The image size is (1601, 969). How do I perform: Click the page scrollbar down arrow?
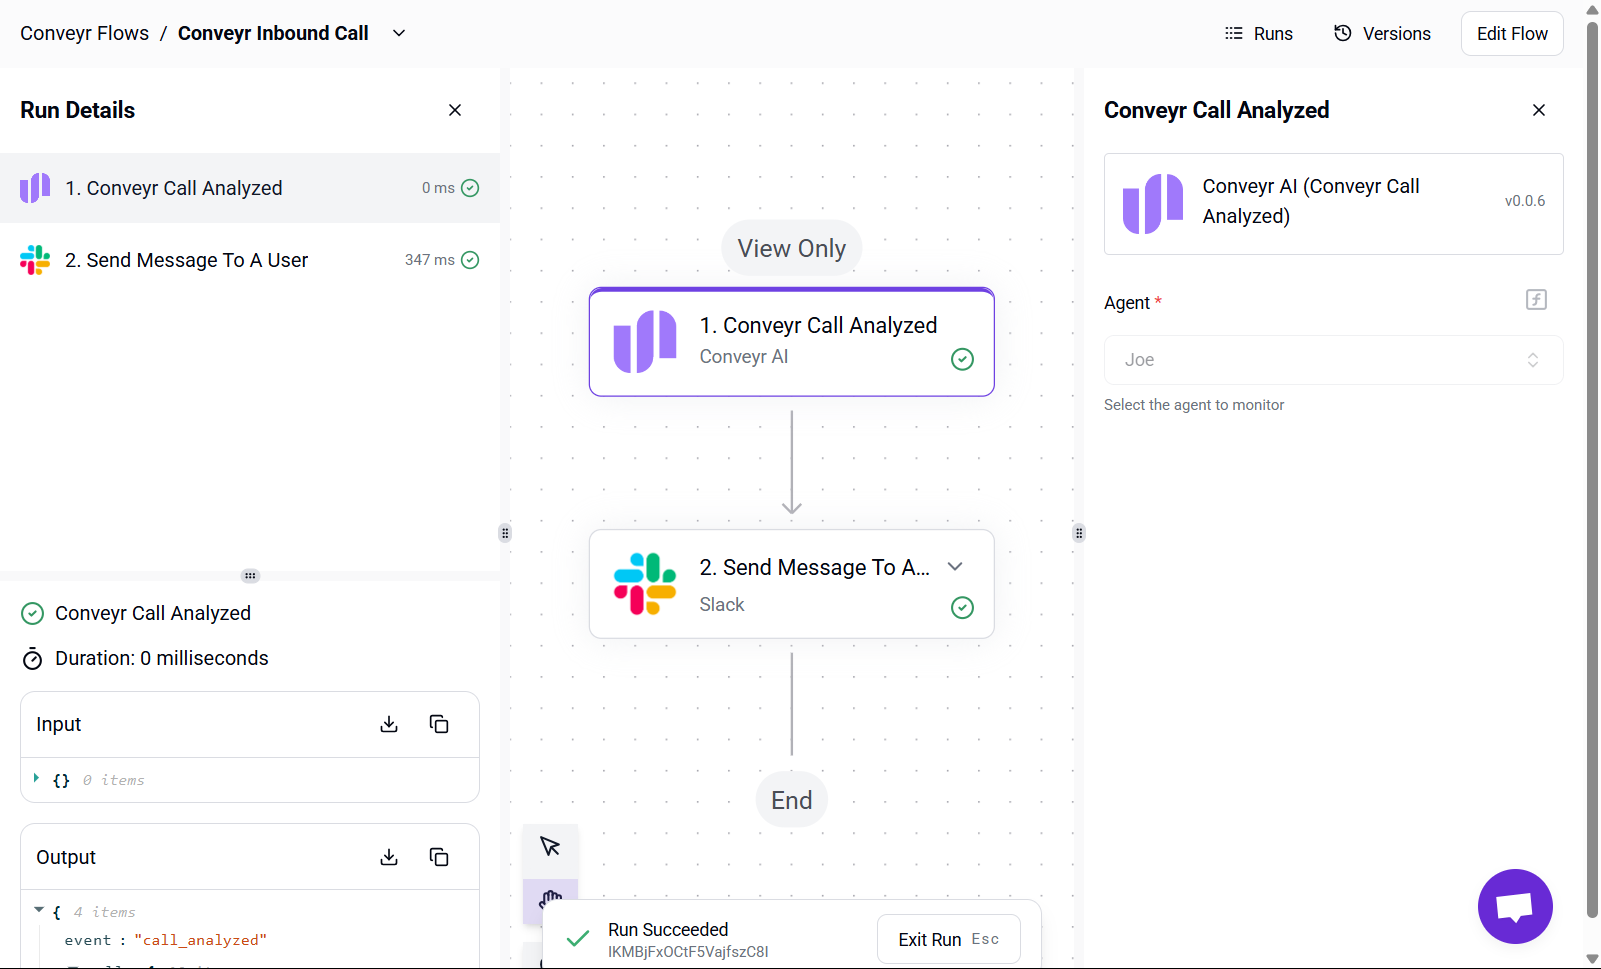1593,959
